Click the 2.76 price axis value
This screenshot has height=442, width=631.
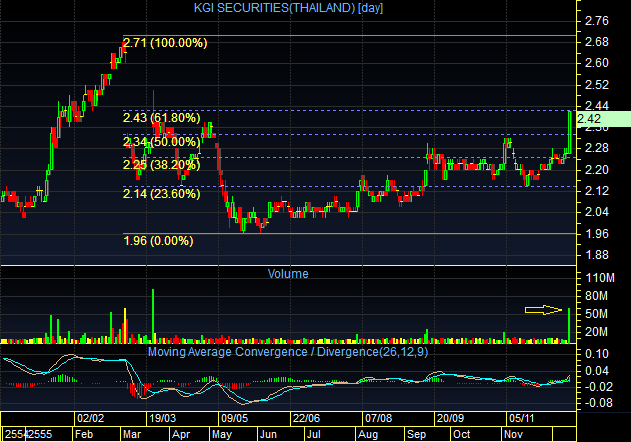point(596,21)
